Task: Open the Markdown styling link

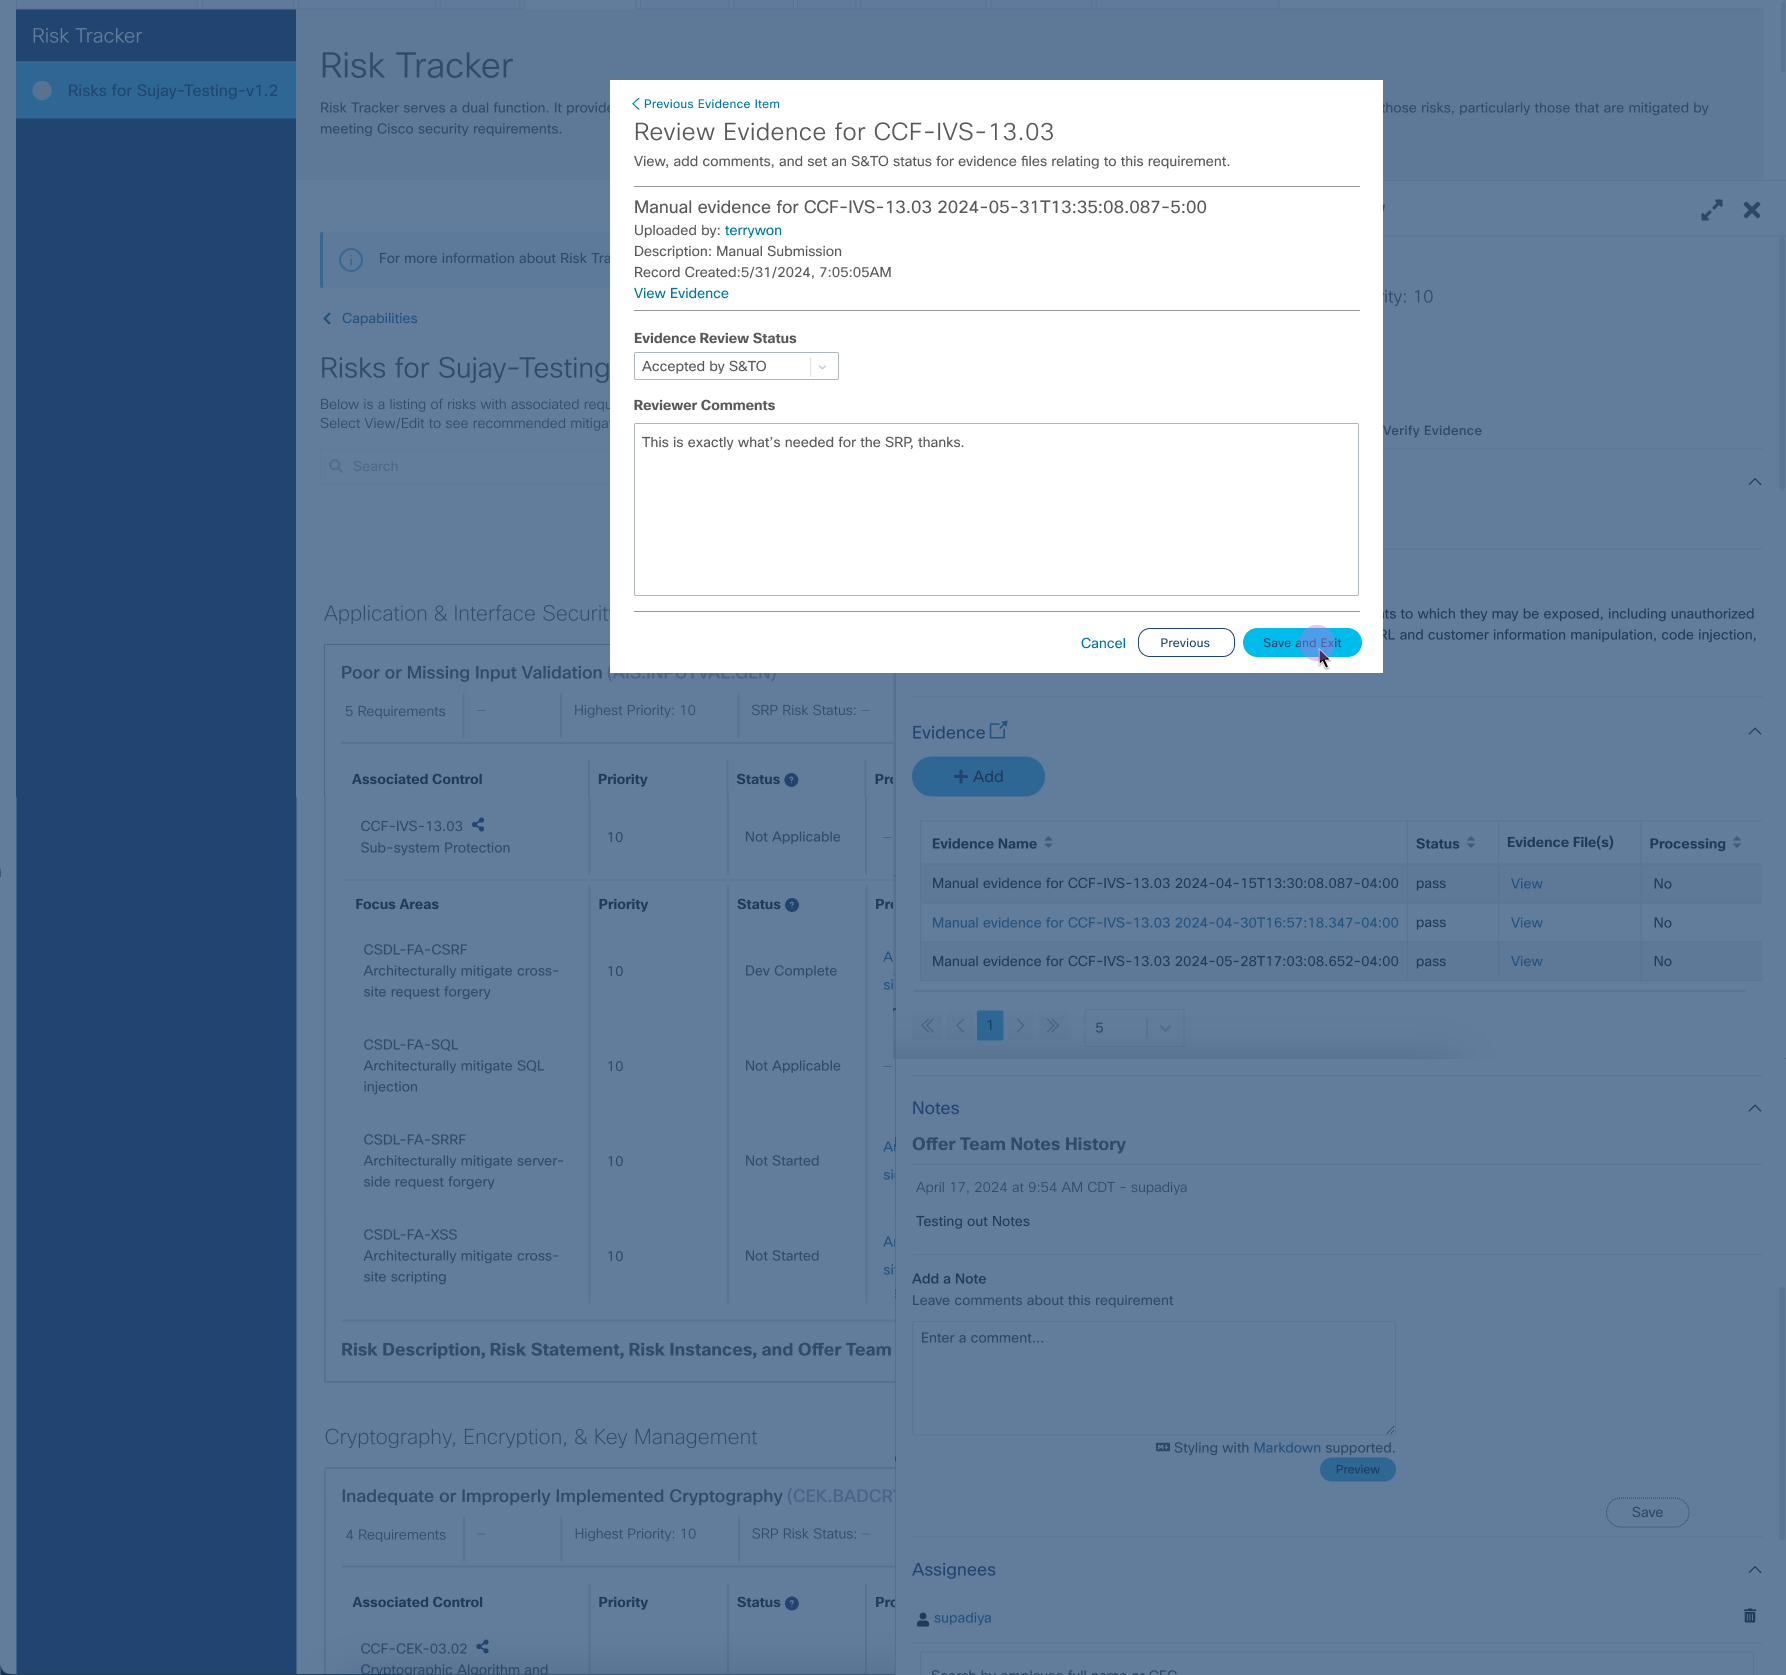Action: pyautogui.click(x=1286, y=1448)
